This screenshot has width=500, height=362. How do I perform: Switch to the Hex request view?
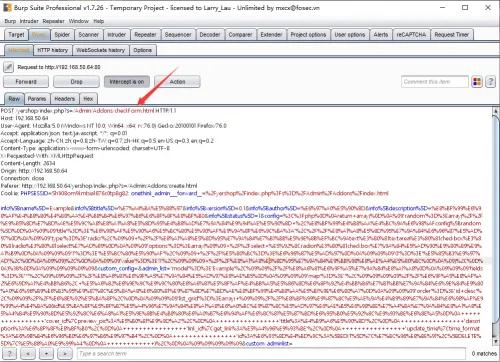pyautogui.click(x=88, y=99)
